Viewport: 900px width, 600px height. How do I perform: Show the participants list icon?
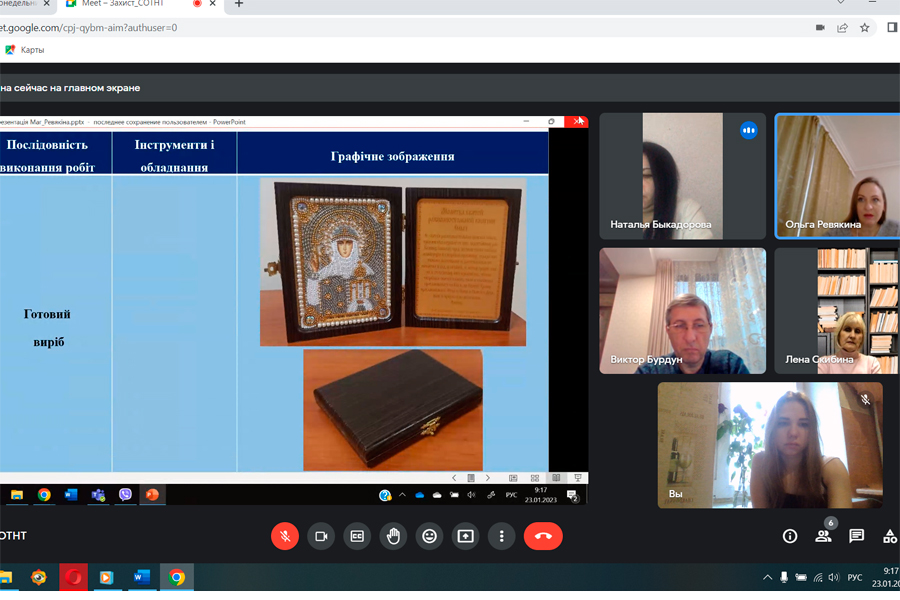(823, 536)
